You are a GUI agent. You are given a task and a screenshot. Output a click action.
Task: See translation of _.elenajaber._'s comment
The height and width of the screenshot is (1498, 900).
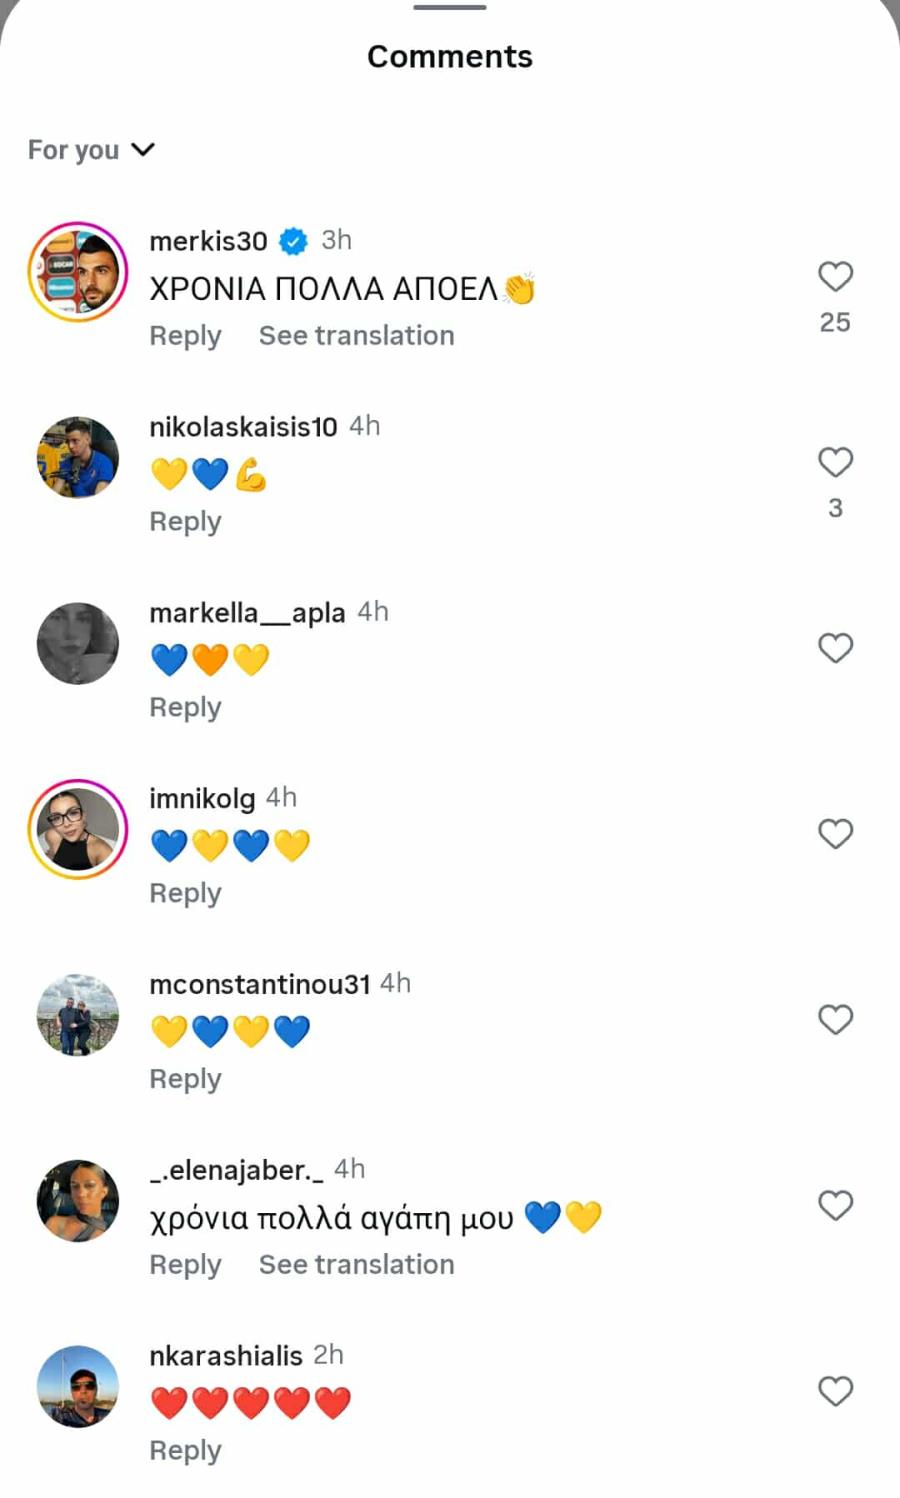[356, 1264]
